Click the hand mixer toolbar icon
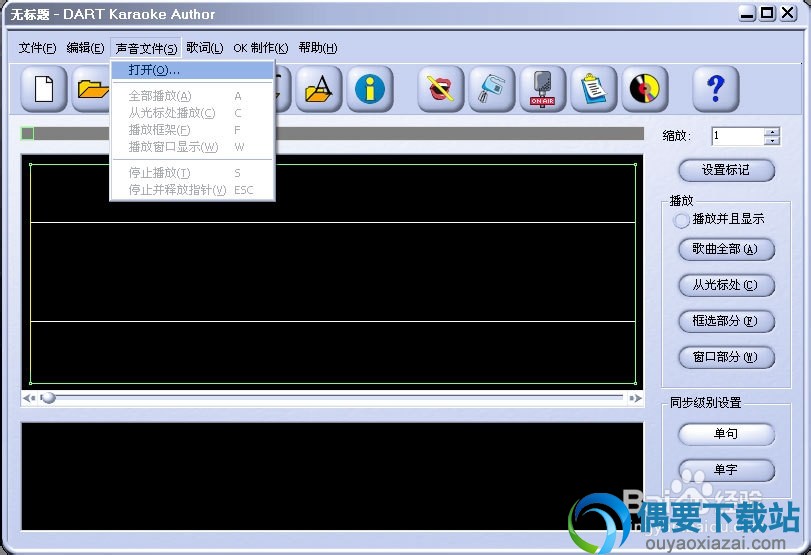Image resolution: width=811 pixels, height=555 pixels. [x=491, y=88]
